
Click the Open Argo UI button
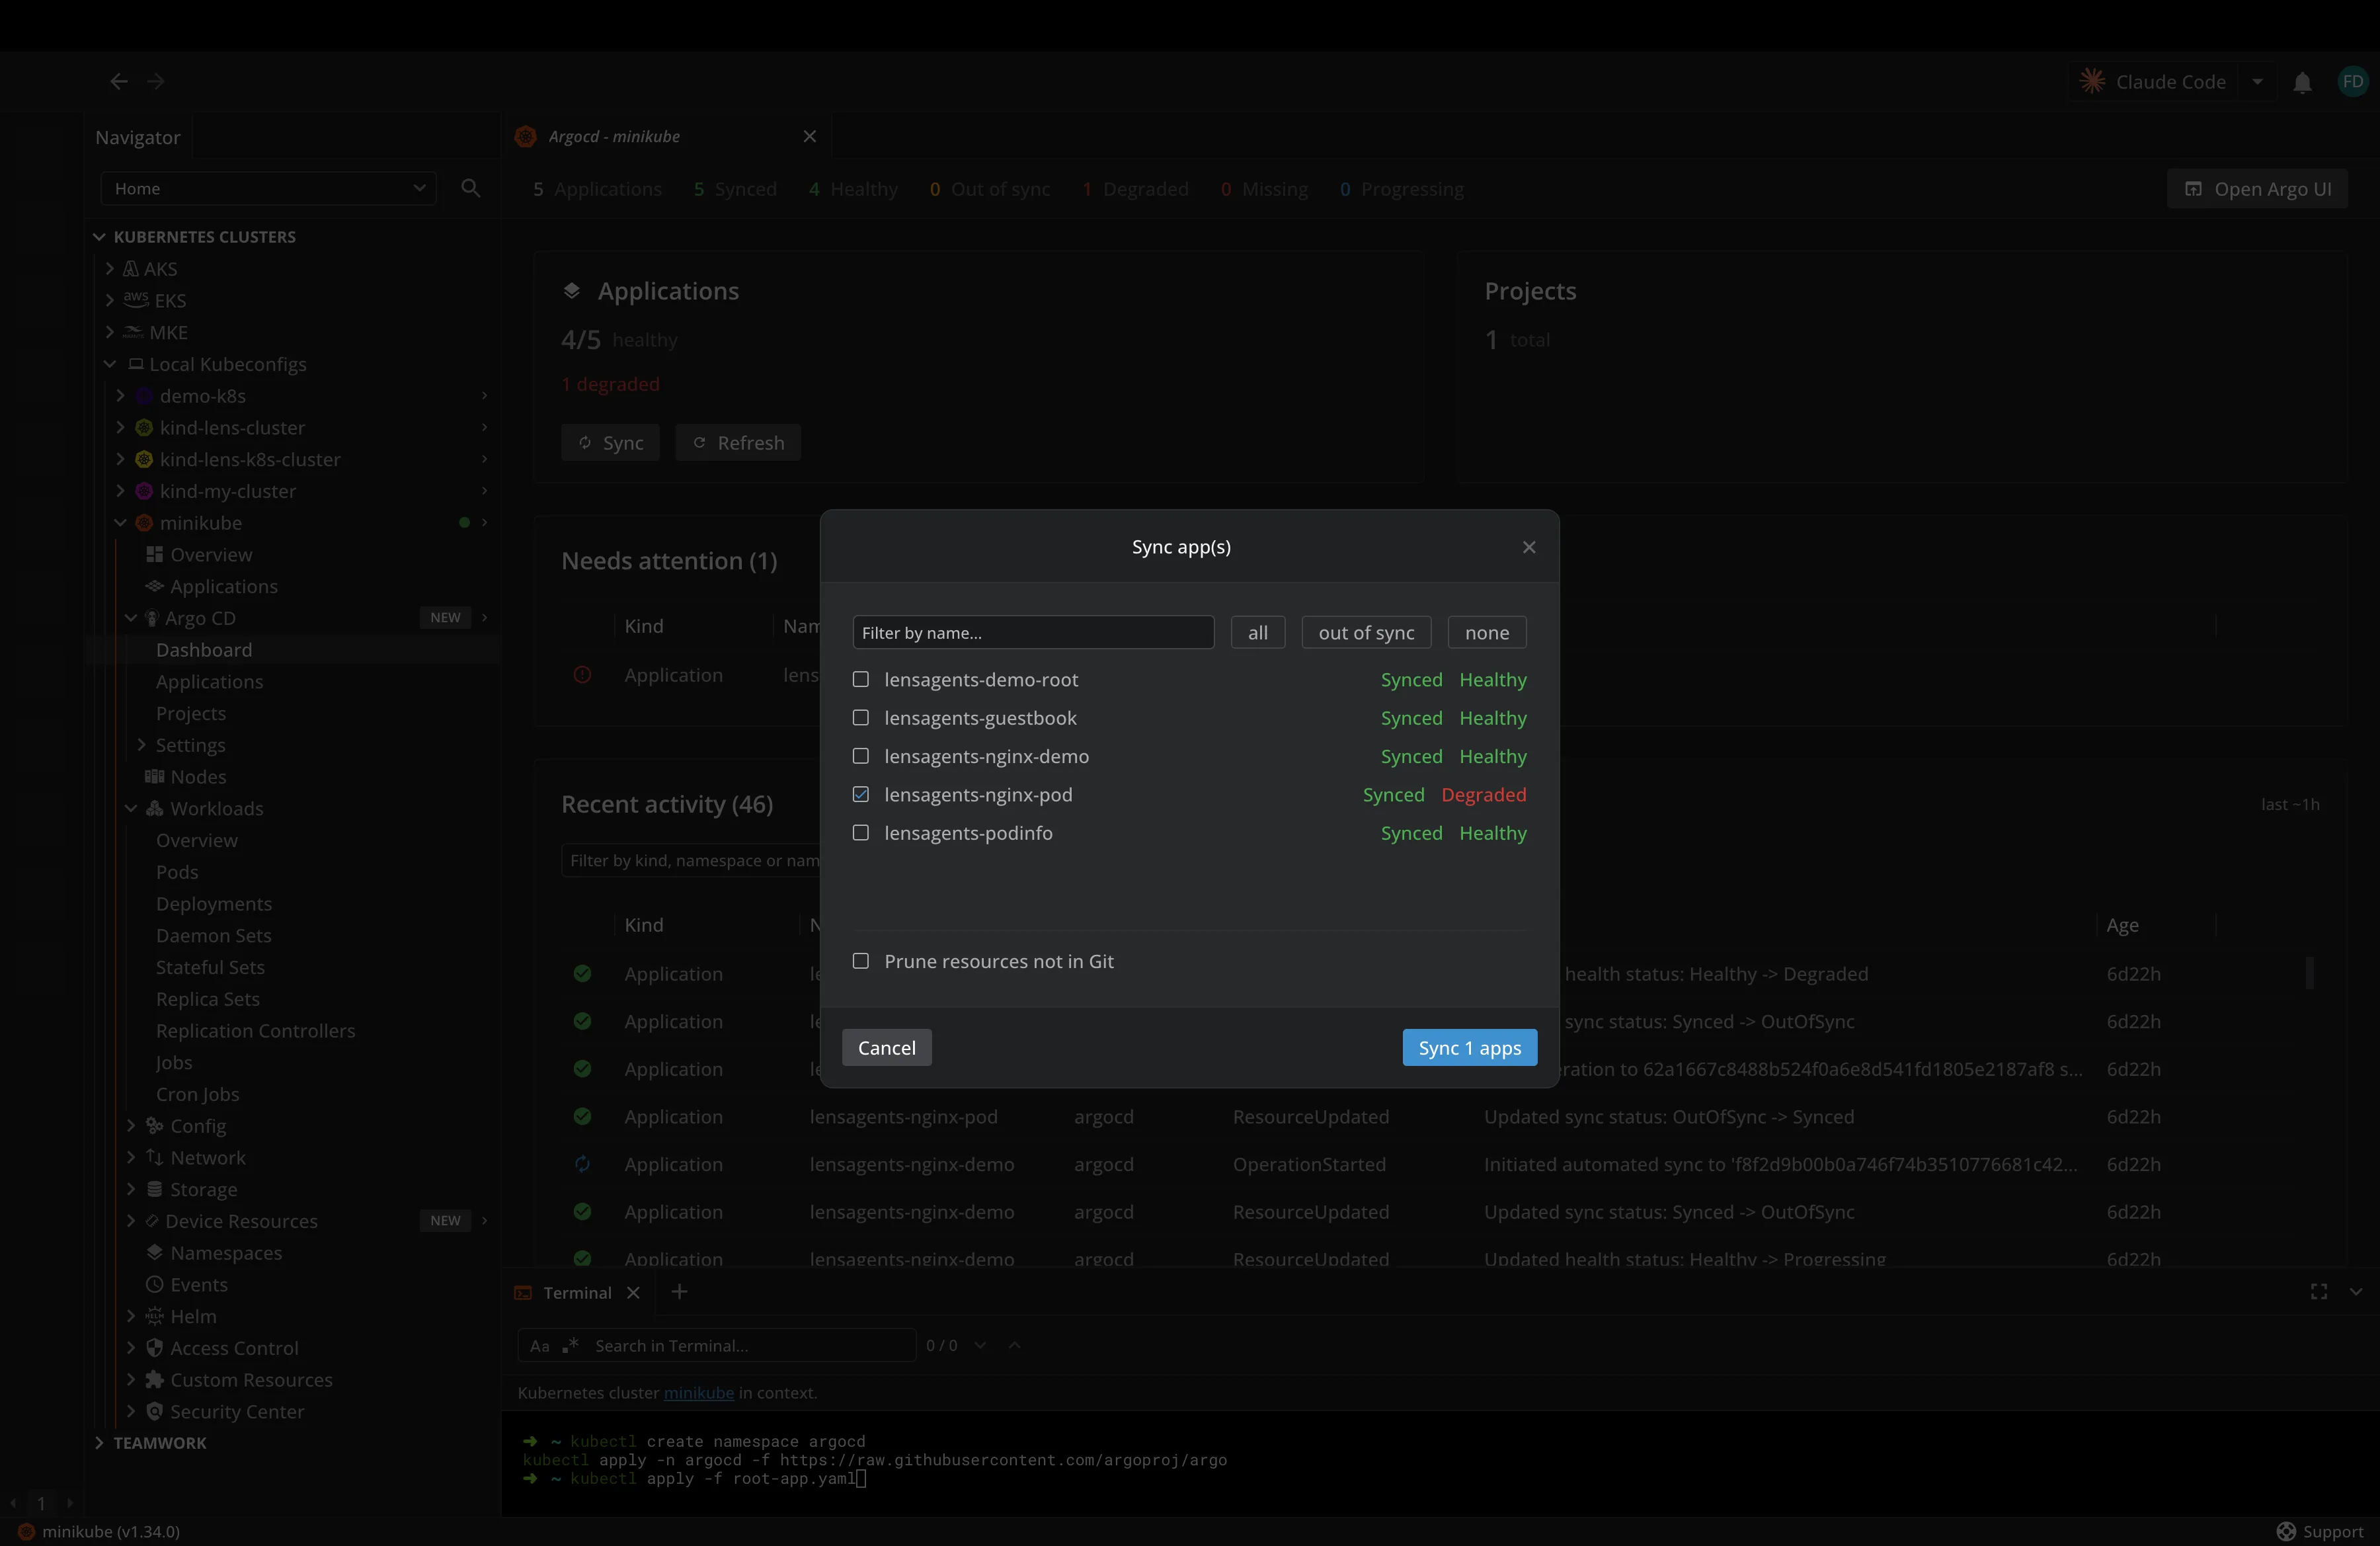click(x=2257, y=188)
